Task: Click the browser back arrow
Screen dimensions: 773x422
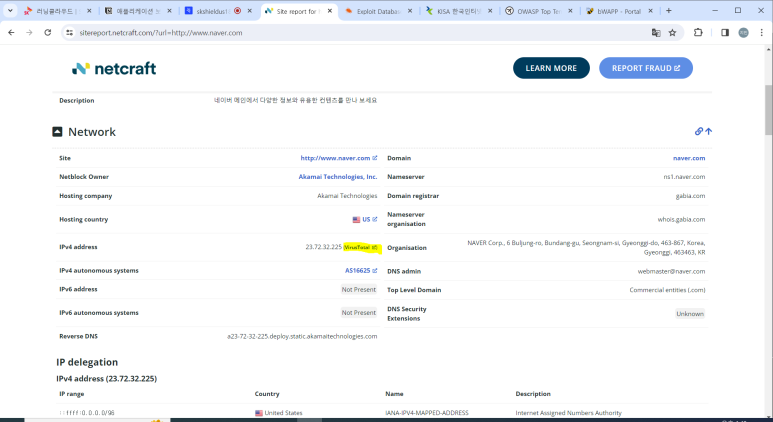Action: (x=11, y=33)
